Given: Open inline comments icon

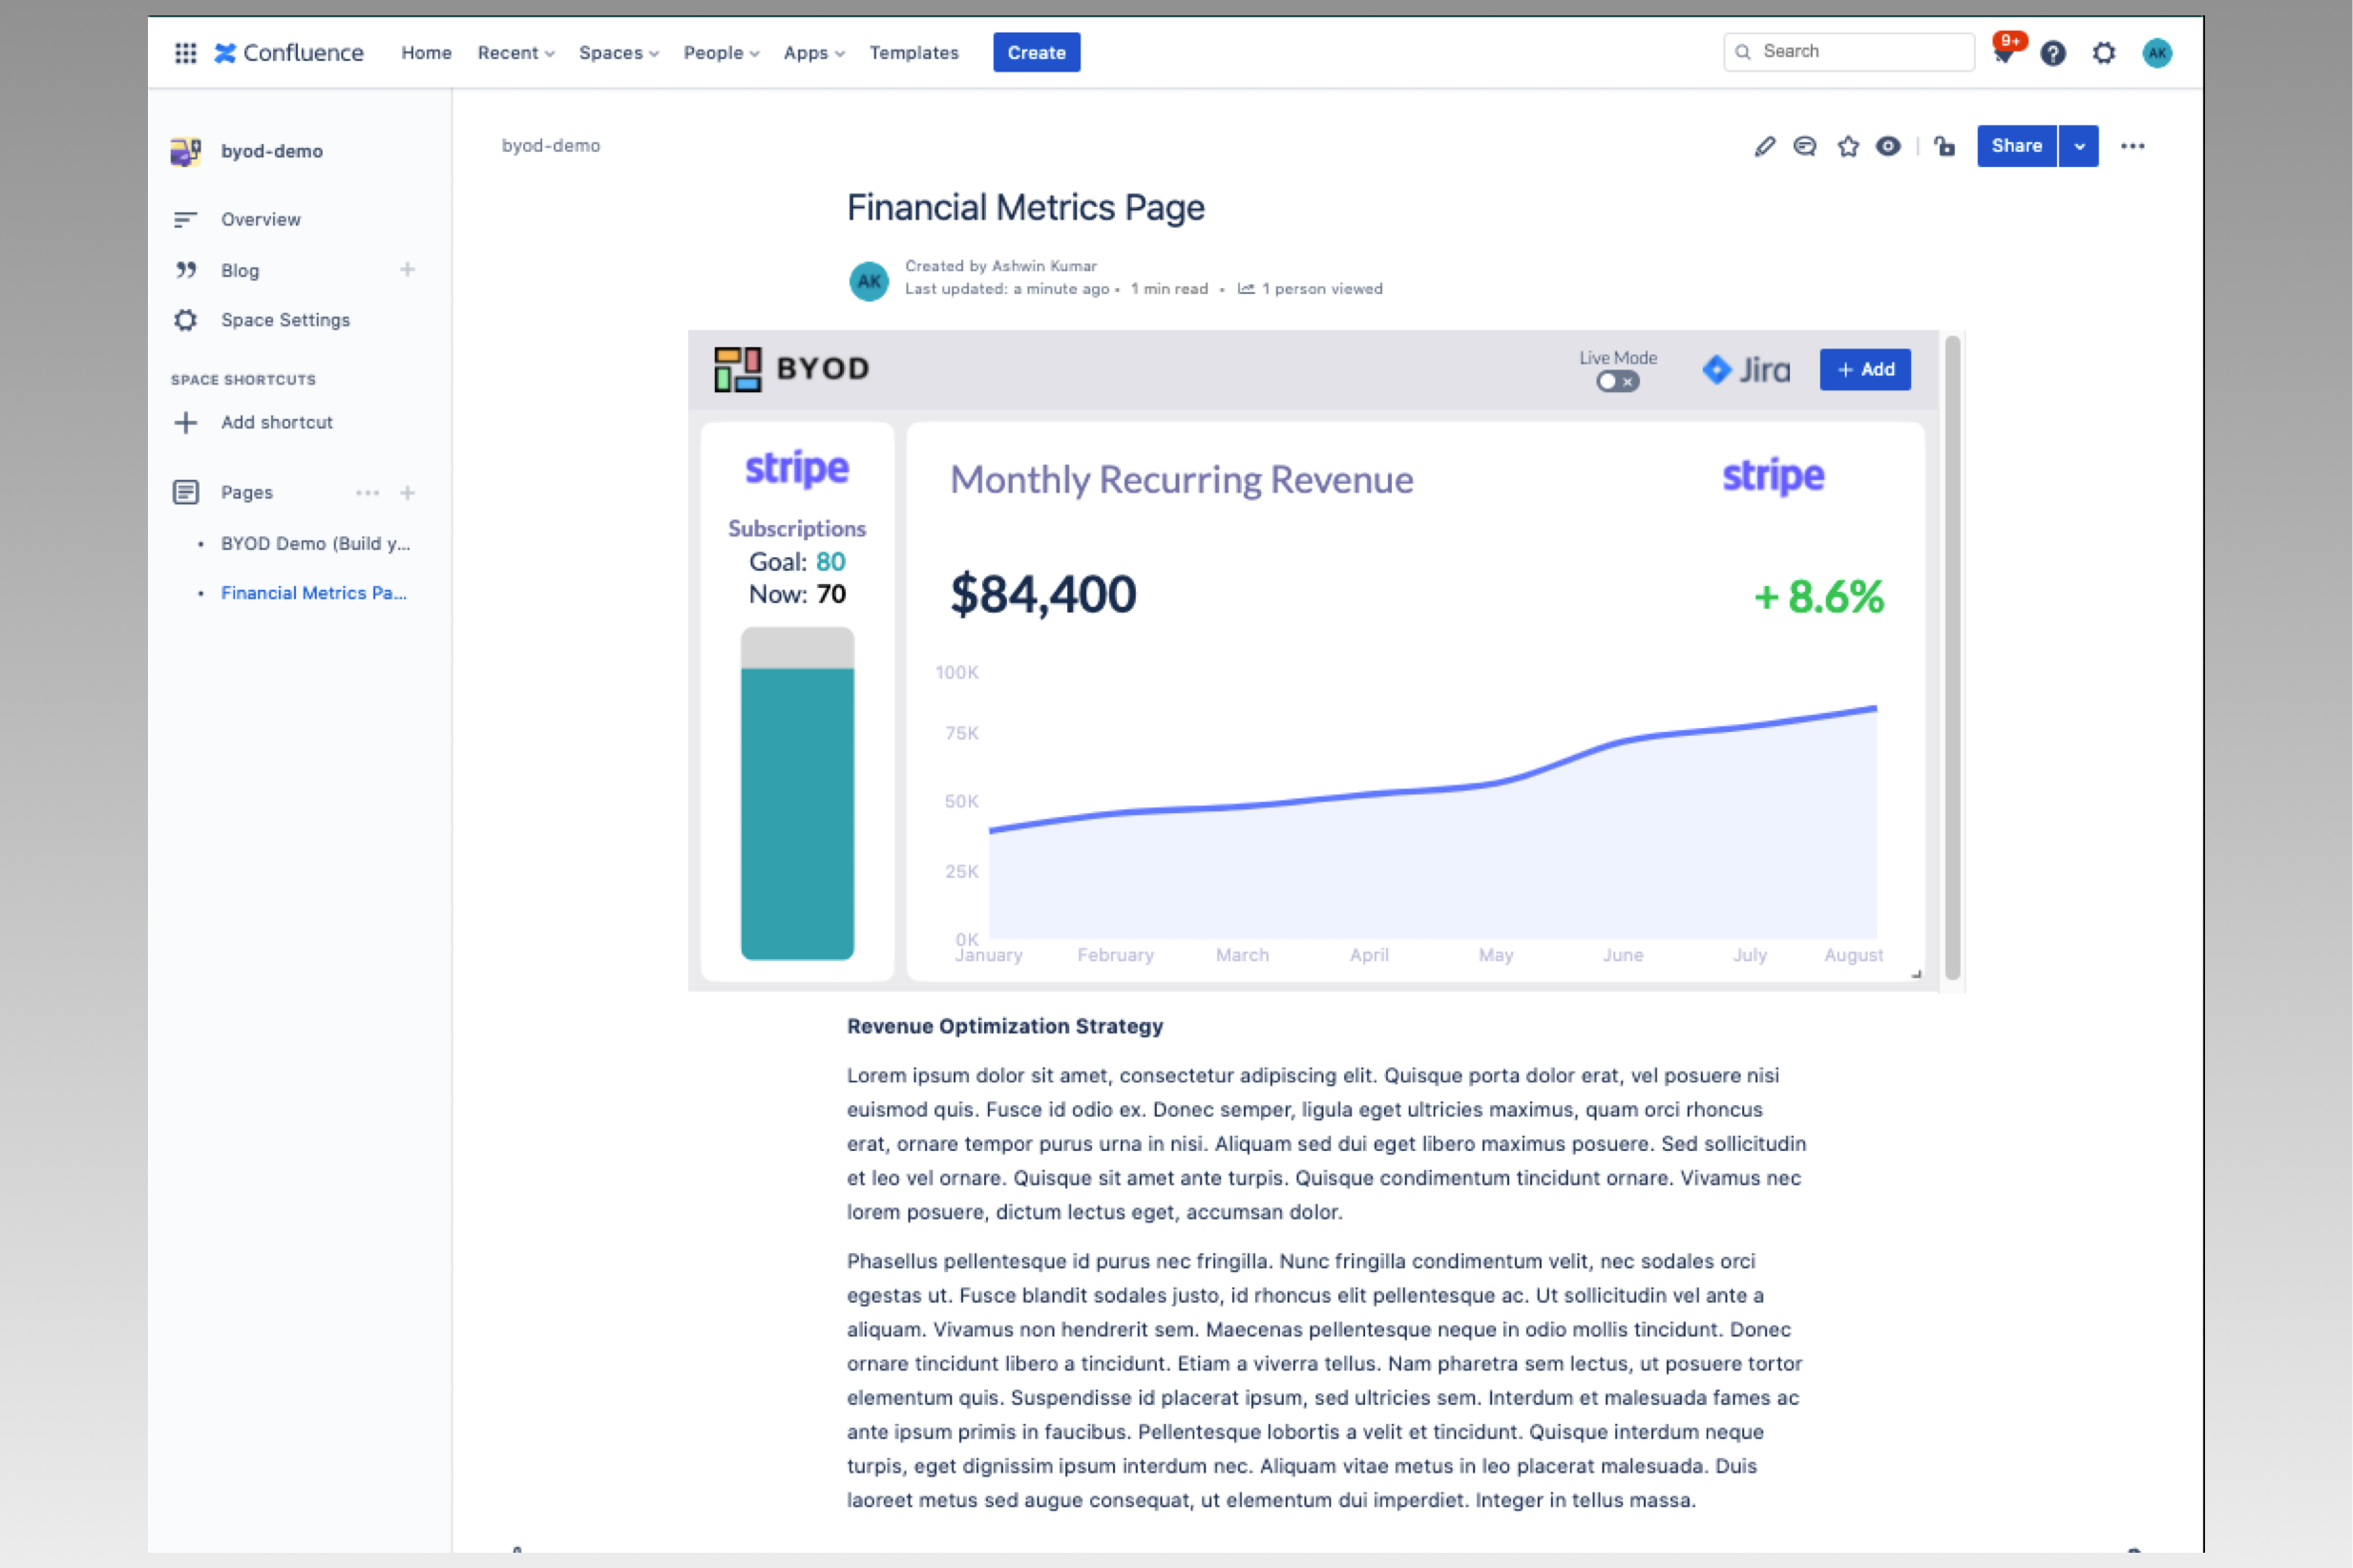Looking at the screenshot, I should tap(1805, 147).
